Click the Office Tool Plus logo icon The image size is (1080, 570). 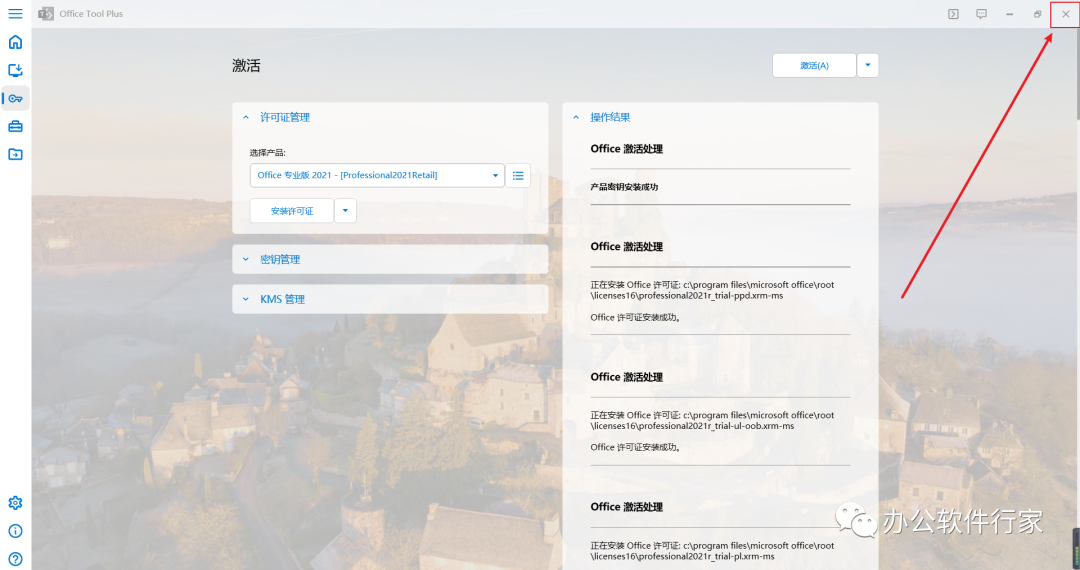tap(46, 14)
